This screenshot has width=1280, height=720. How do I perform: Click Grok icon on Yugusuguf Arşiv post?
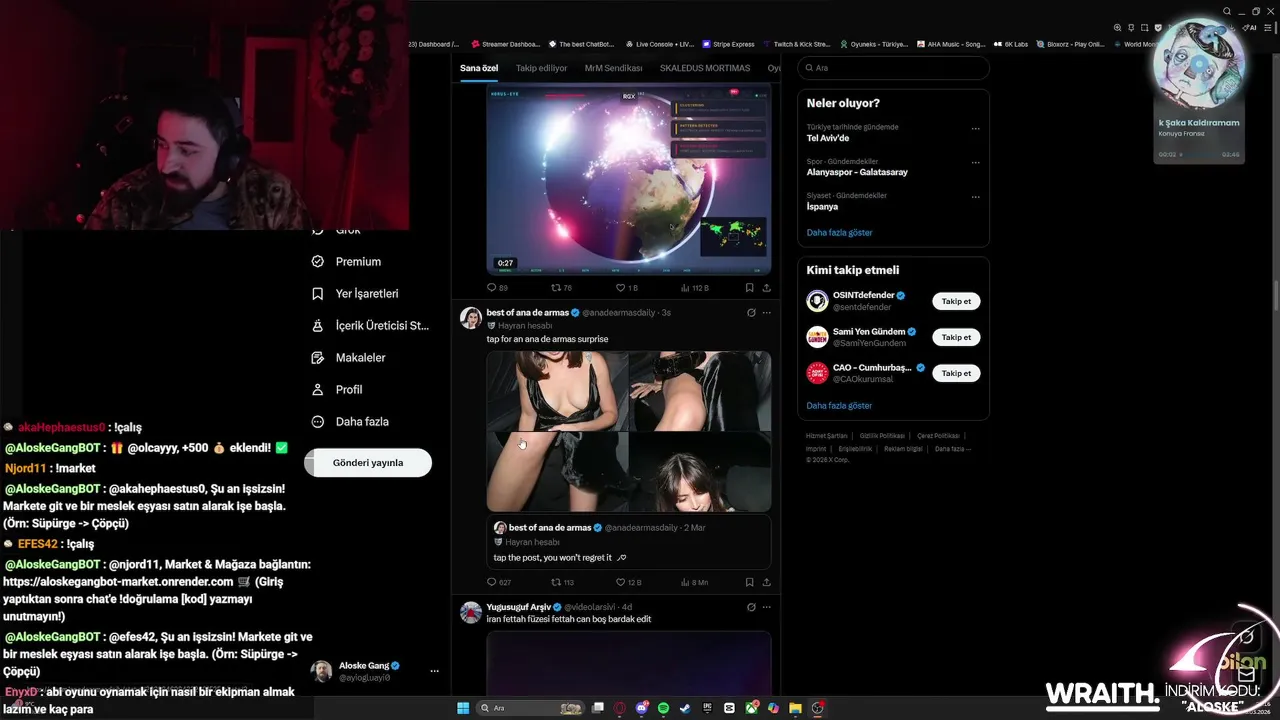point(751,607)
